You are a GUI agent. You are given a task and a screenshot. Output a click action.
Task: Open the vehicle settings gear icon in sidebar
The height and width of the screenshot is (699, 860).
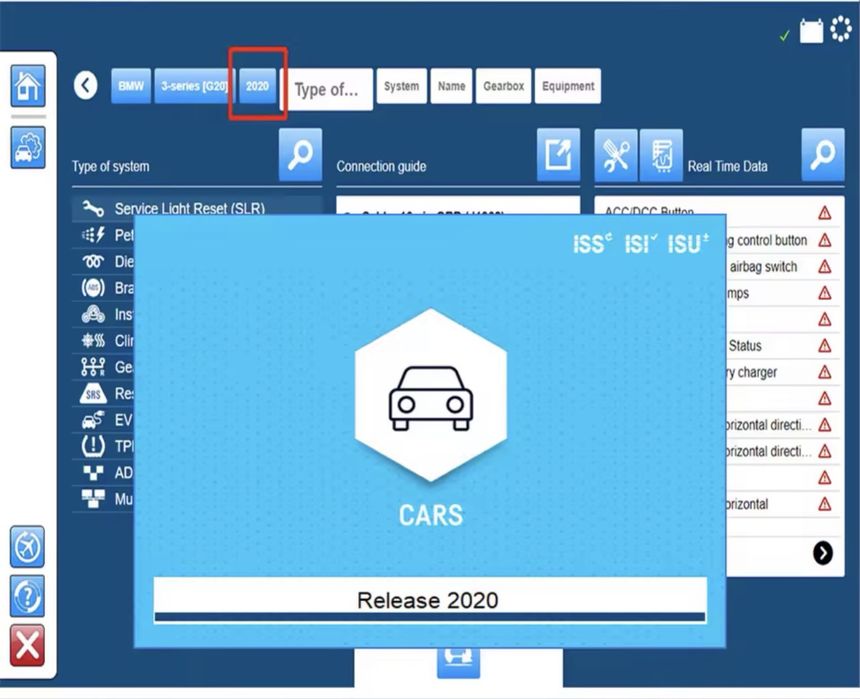28,147
